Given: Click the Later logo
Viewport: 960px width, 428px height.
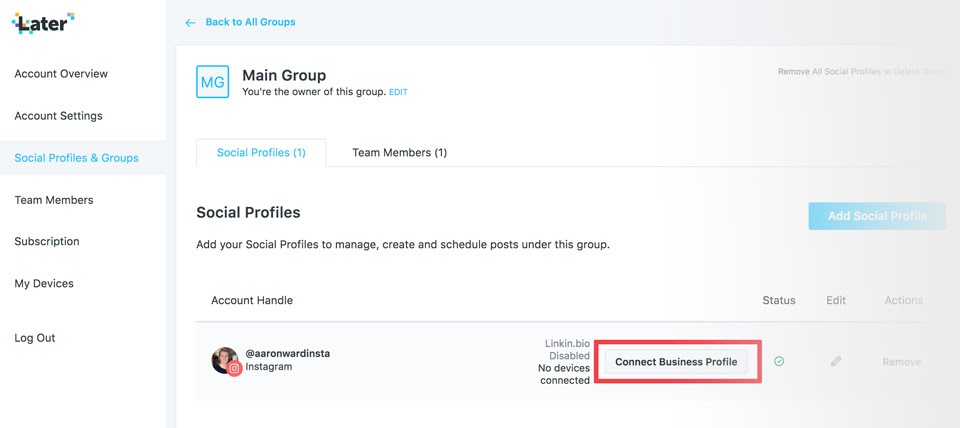Looking at the screenshot, I should click(43, 23).
